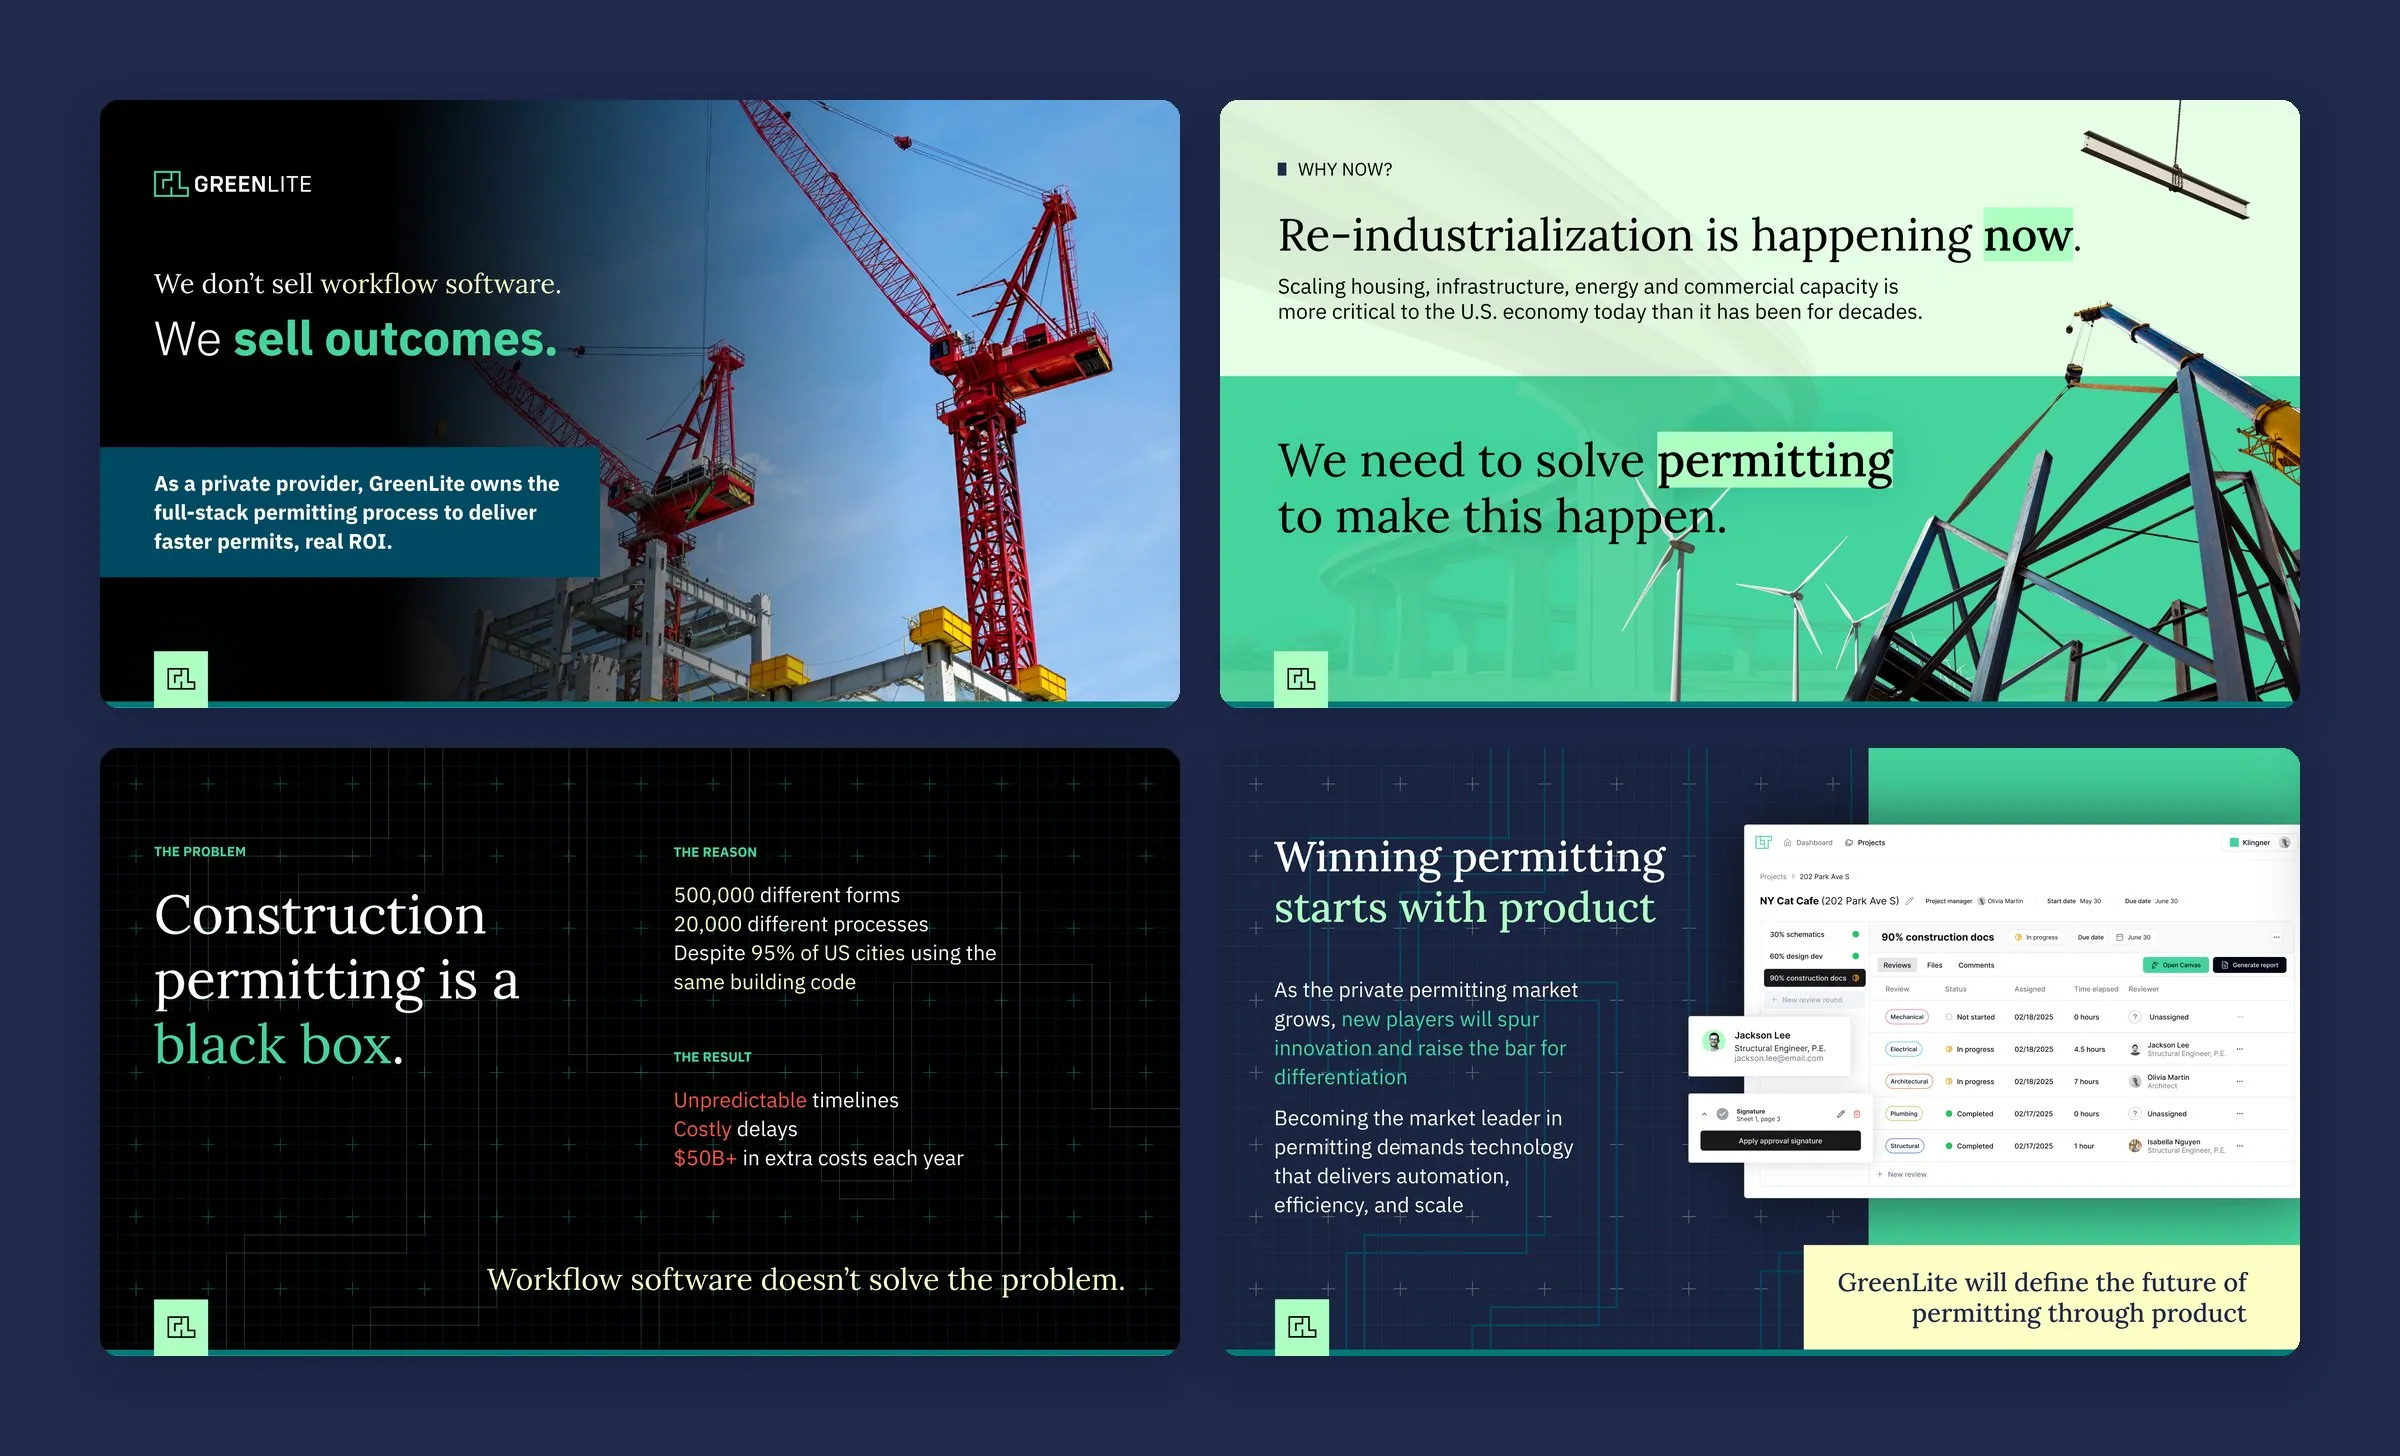Open Dashboard in the mockup navigation
The image size is (2400, 1456).
pos(1808,843)
